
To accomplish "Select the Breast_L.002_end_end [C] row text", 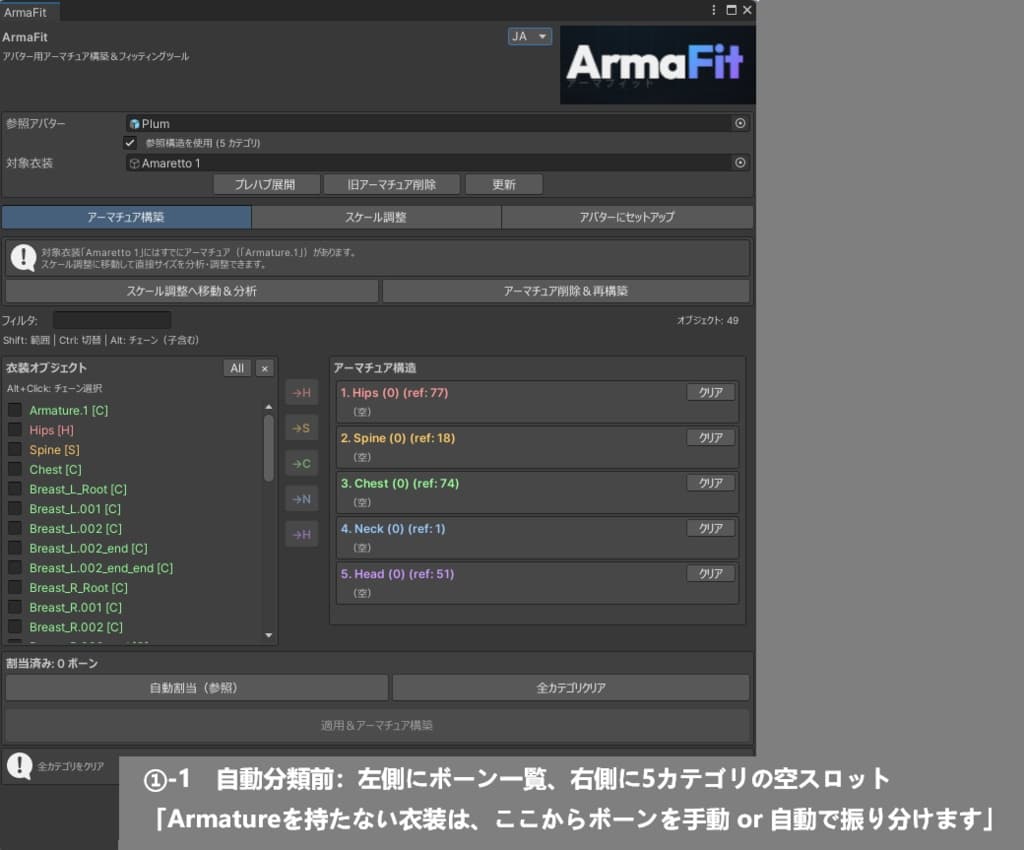I will click(101, 568).
